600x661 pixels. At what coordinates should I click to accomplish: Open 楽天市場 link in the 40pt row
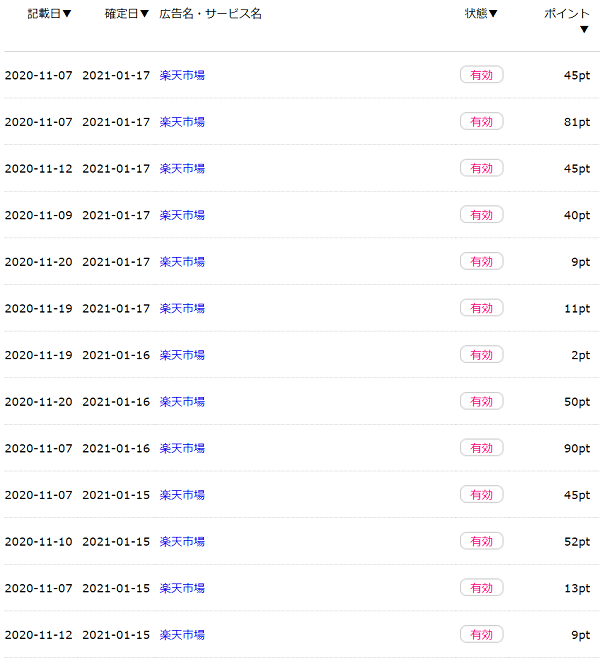182,215
